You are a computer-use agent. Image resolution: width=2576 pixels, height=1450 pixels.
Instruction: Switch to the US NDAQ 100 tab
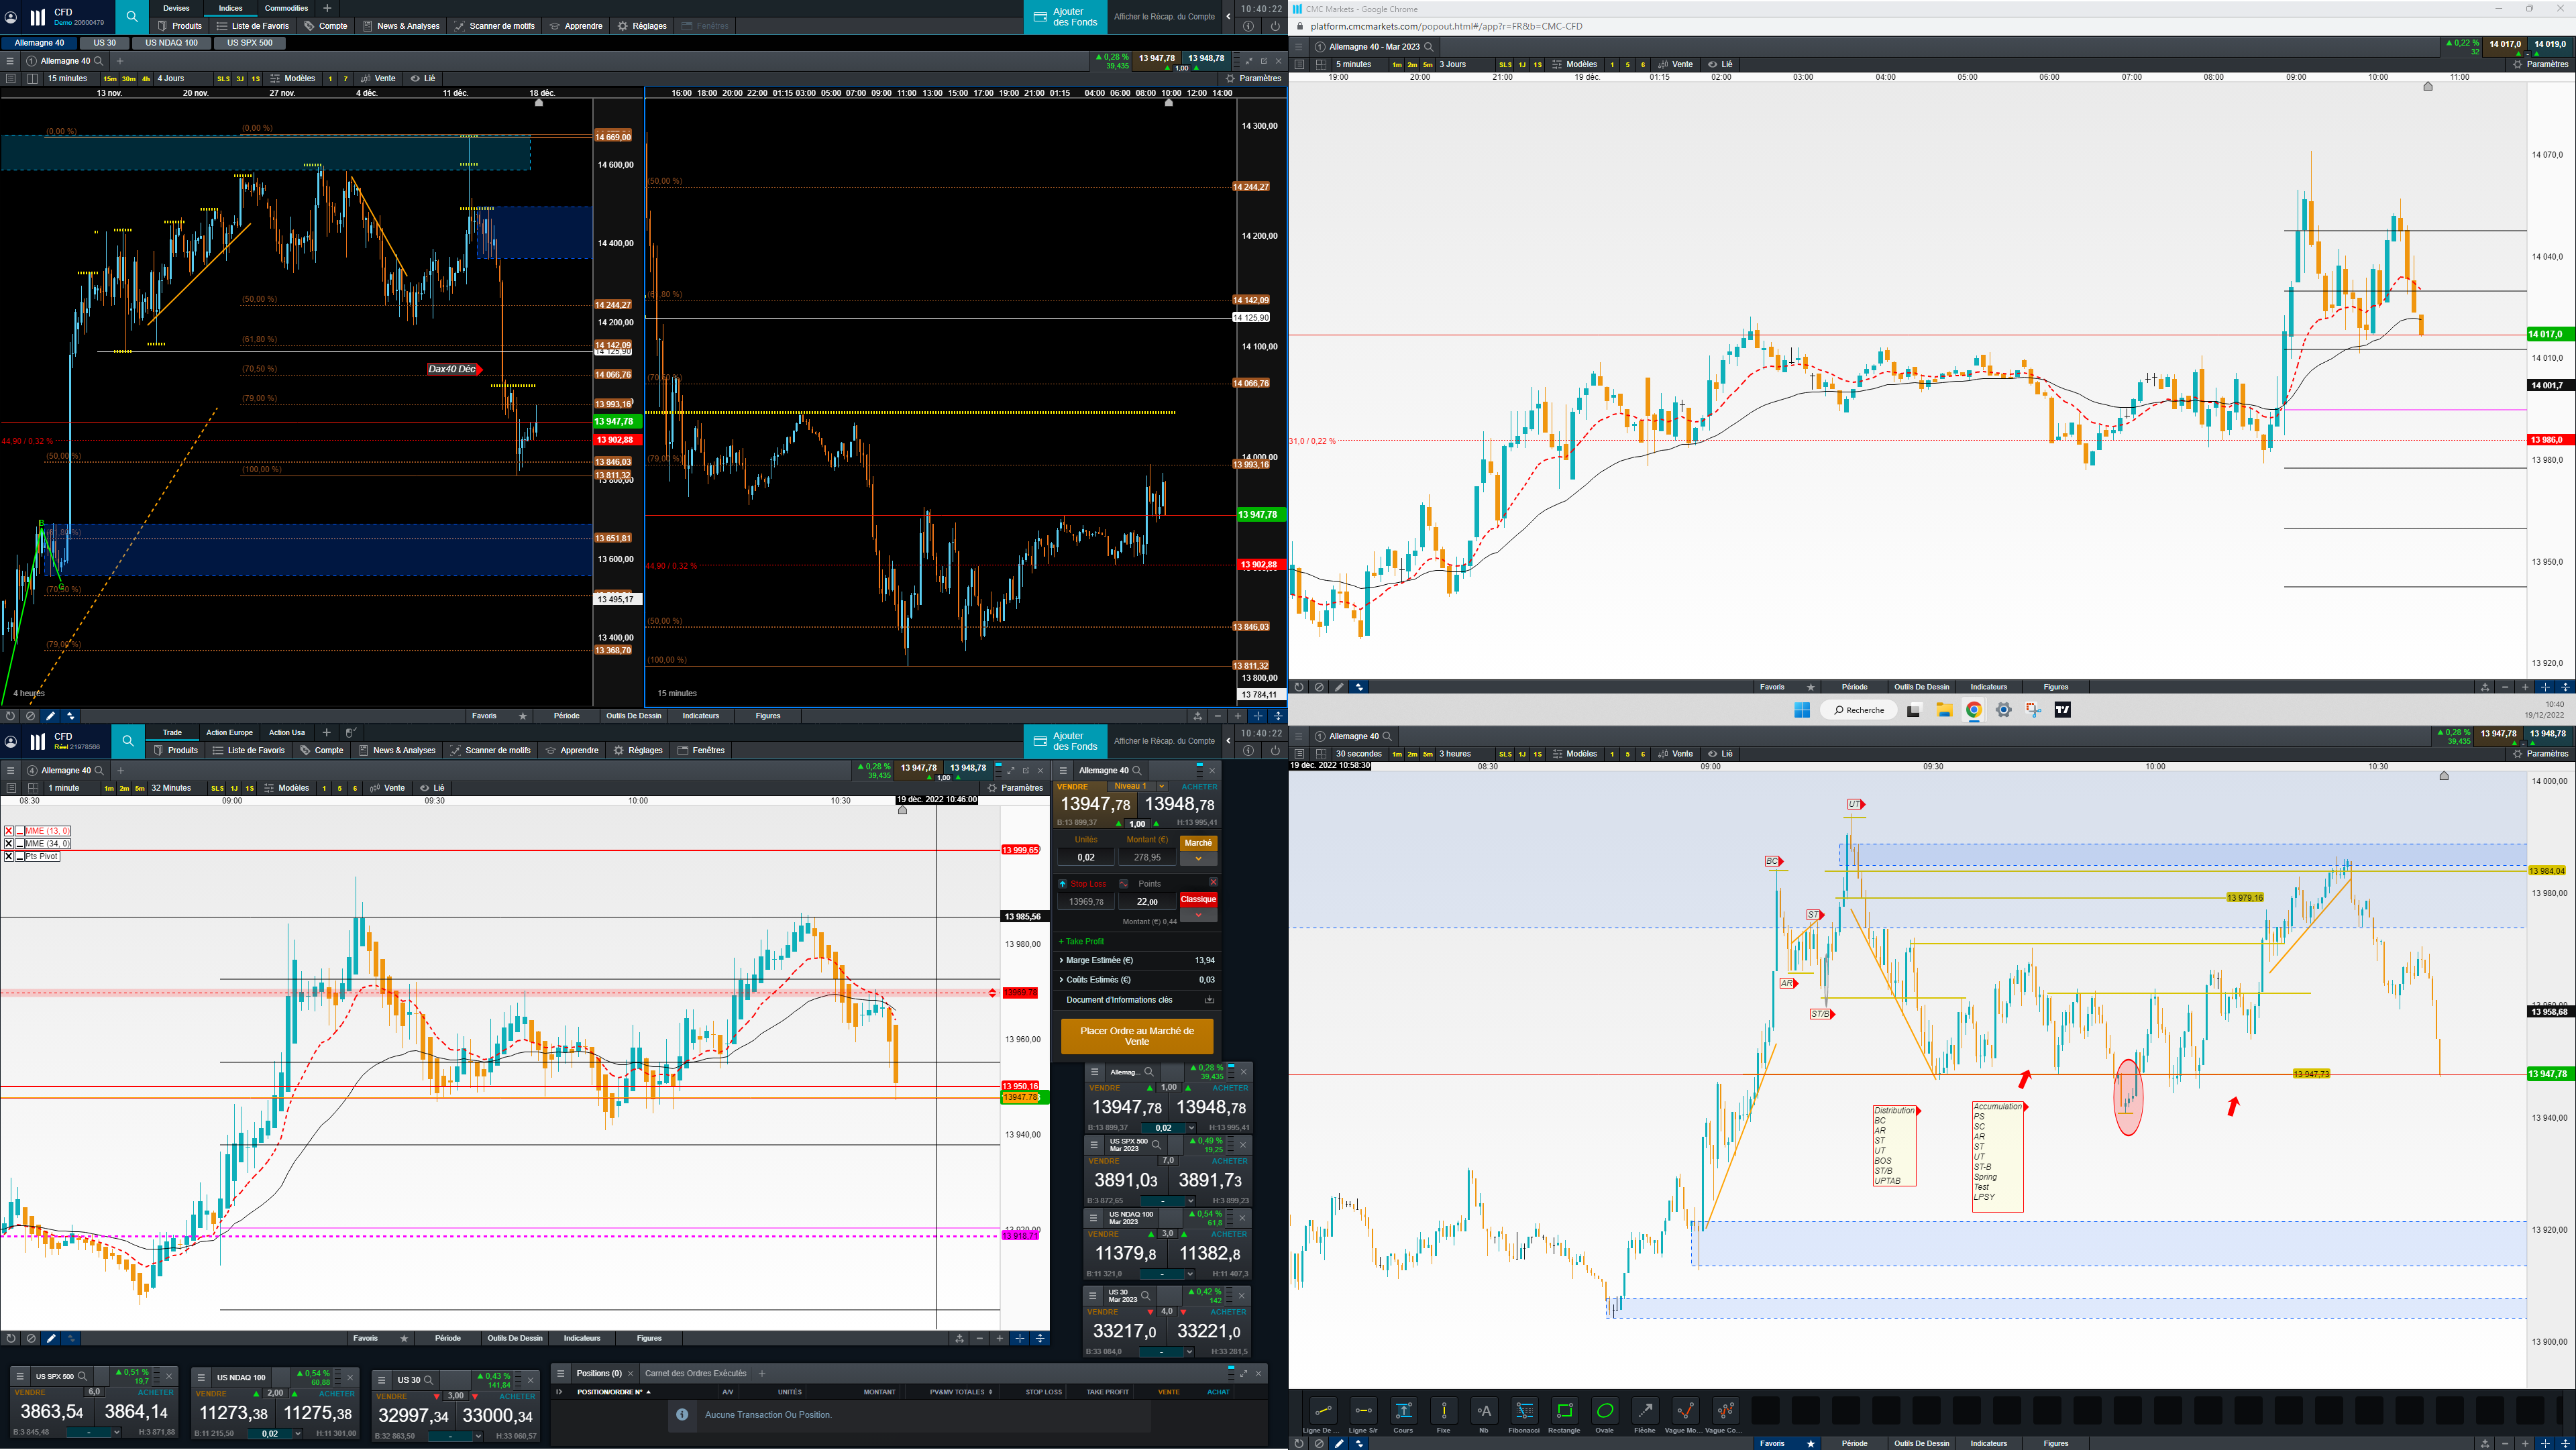coord(171,43)
